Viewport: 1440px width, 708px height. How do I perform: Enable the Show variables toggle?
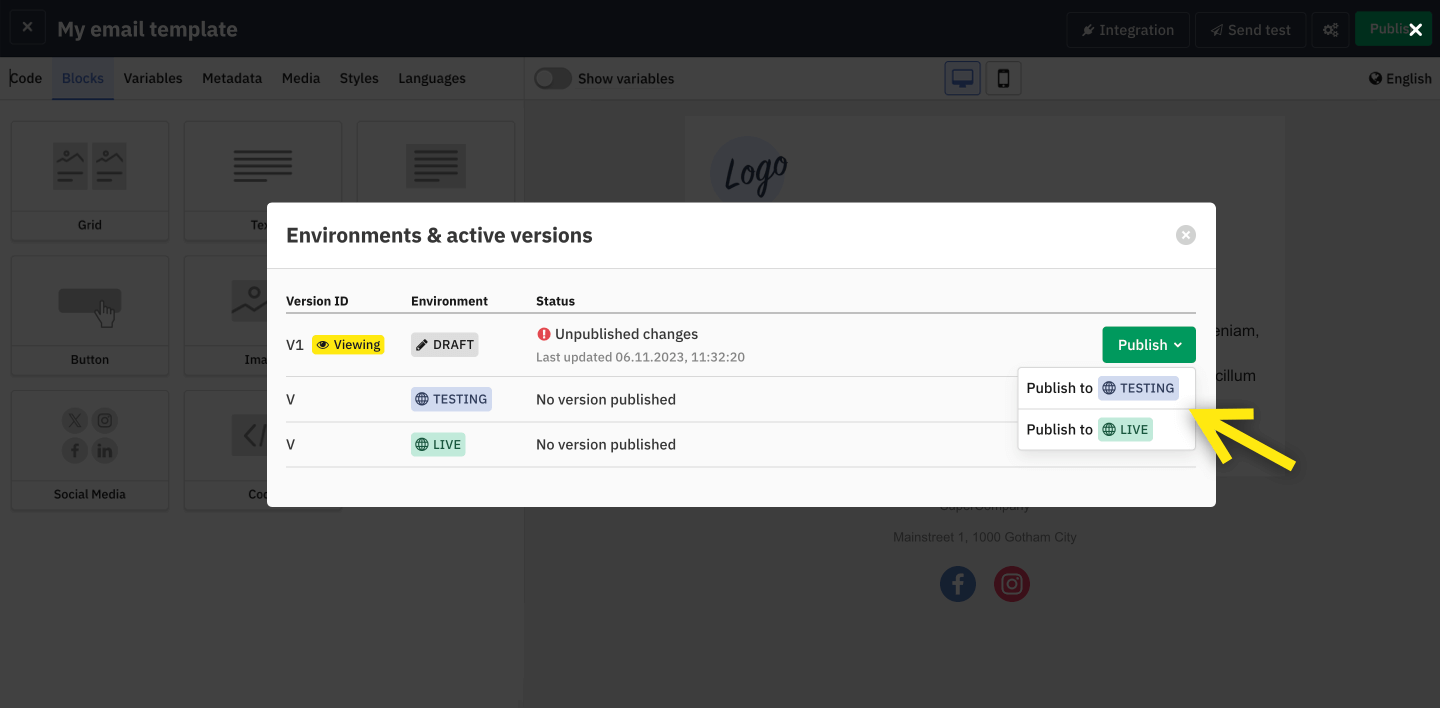[x=552, y=77]
